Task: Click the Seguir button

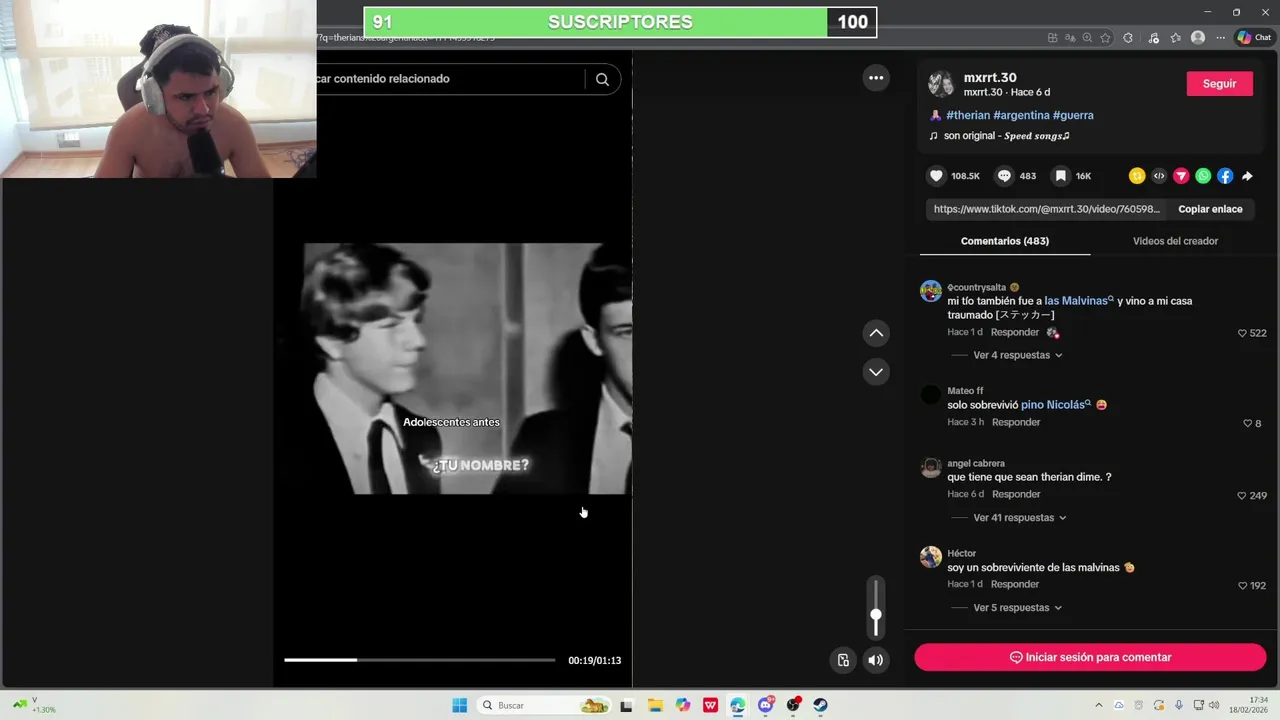Action: tap(1219, 84)
